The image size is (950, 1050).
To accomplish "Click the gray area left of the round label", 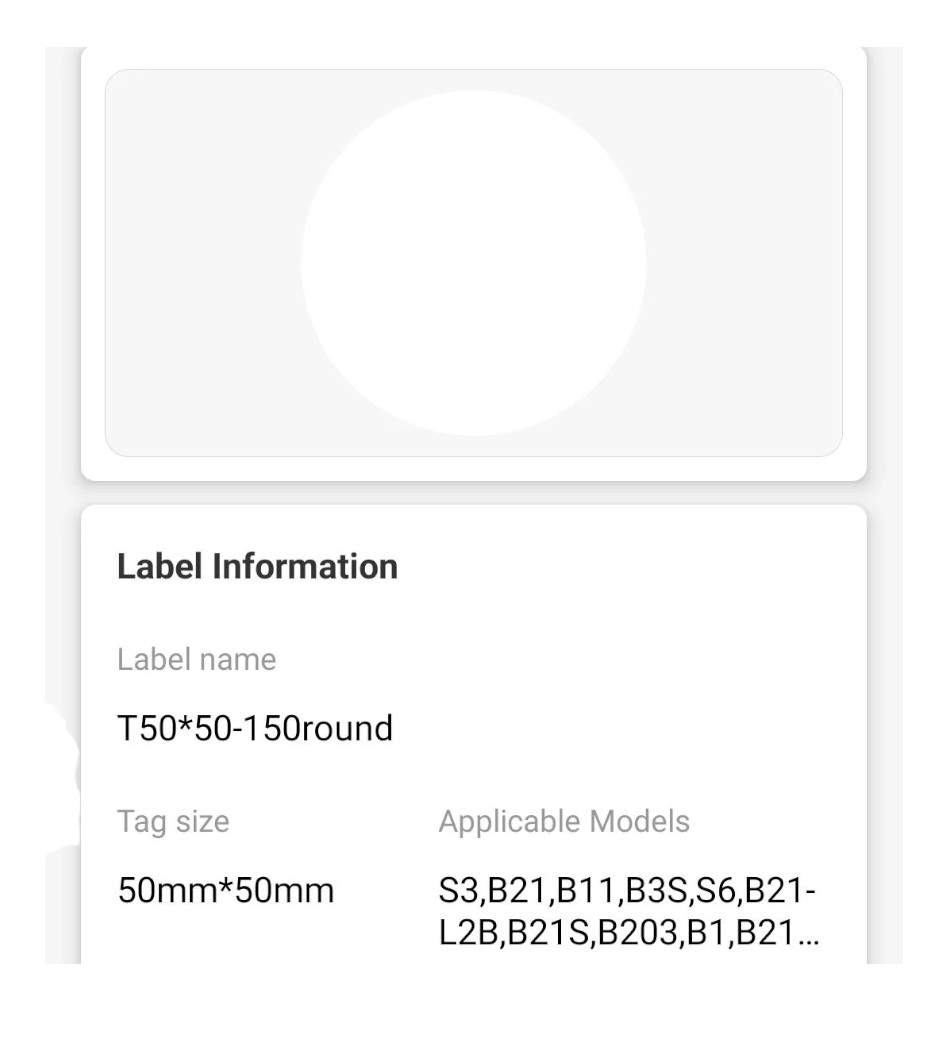I will 200,263.
